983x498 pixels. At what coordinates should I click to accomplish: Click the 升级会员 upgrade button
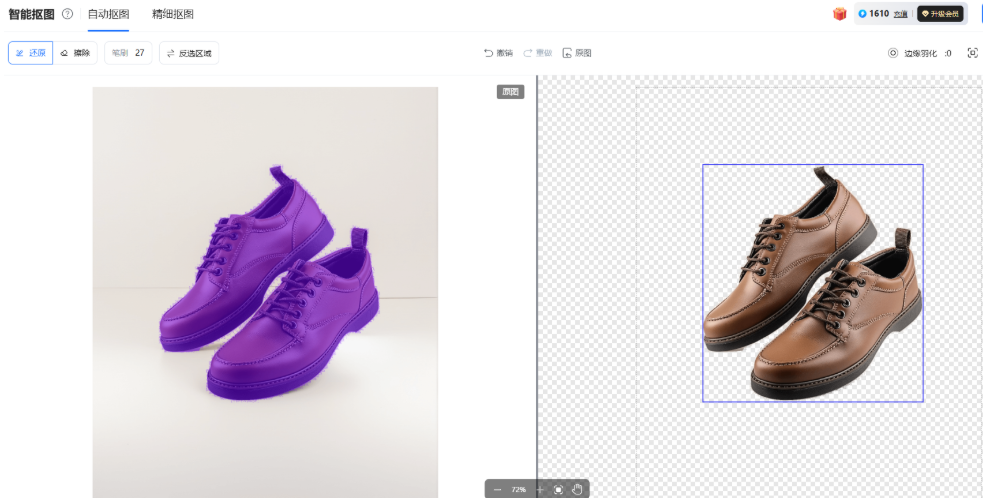pos(940,14)
